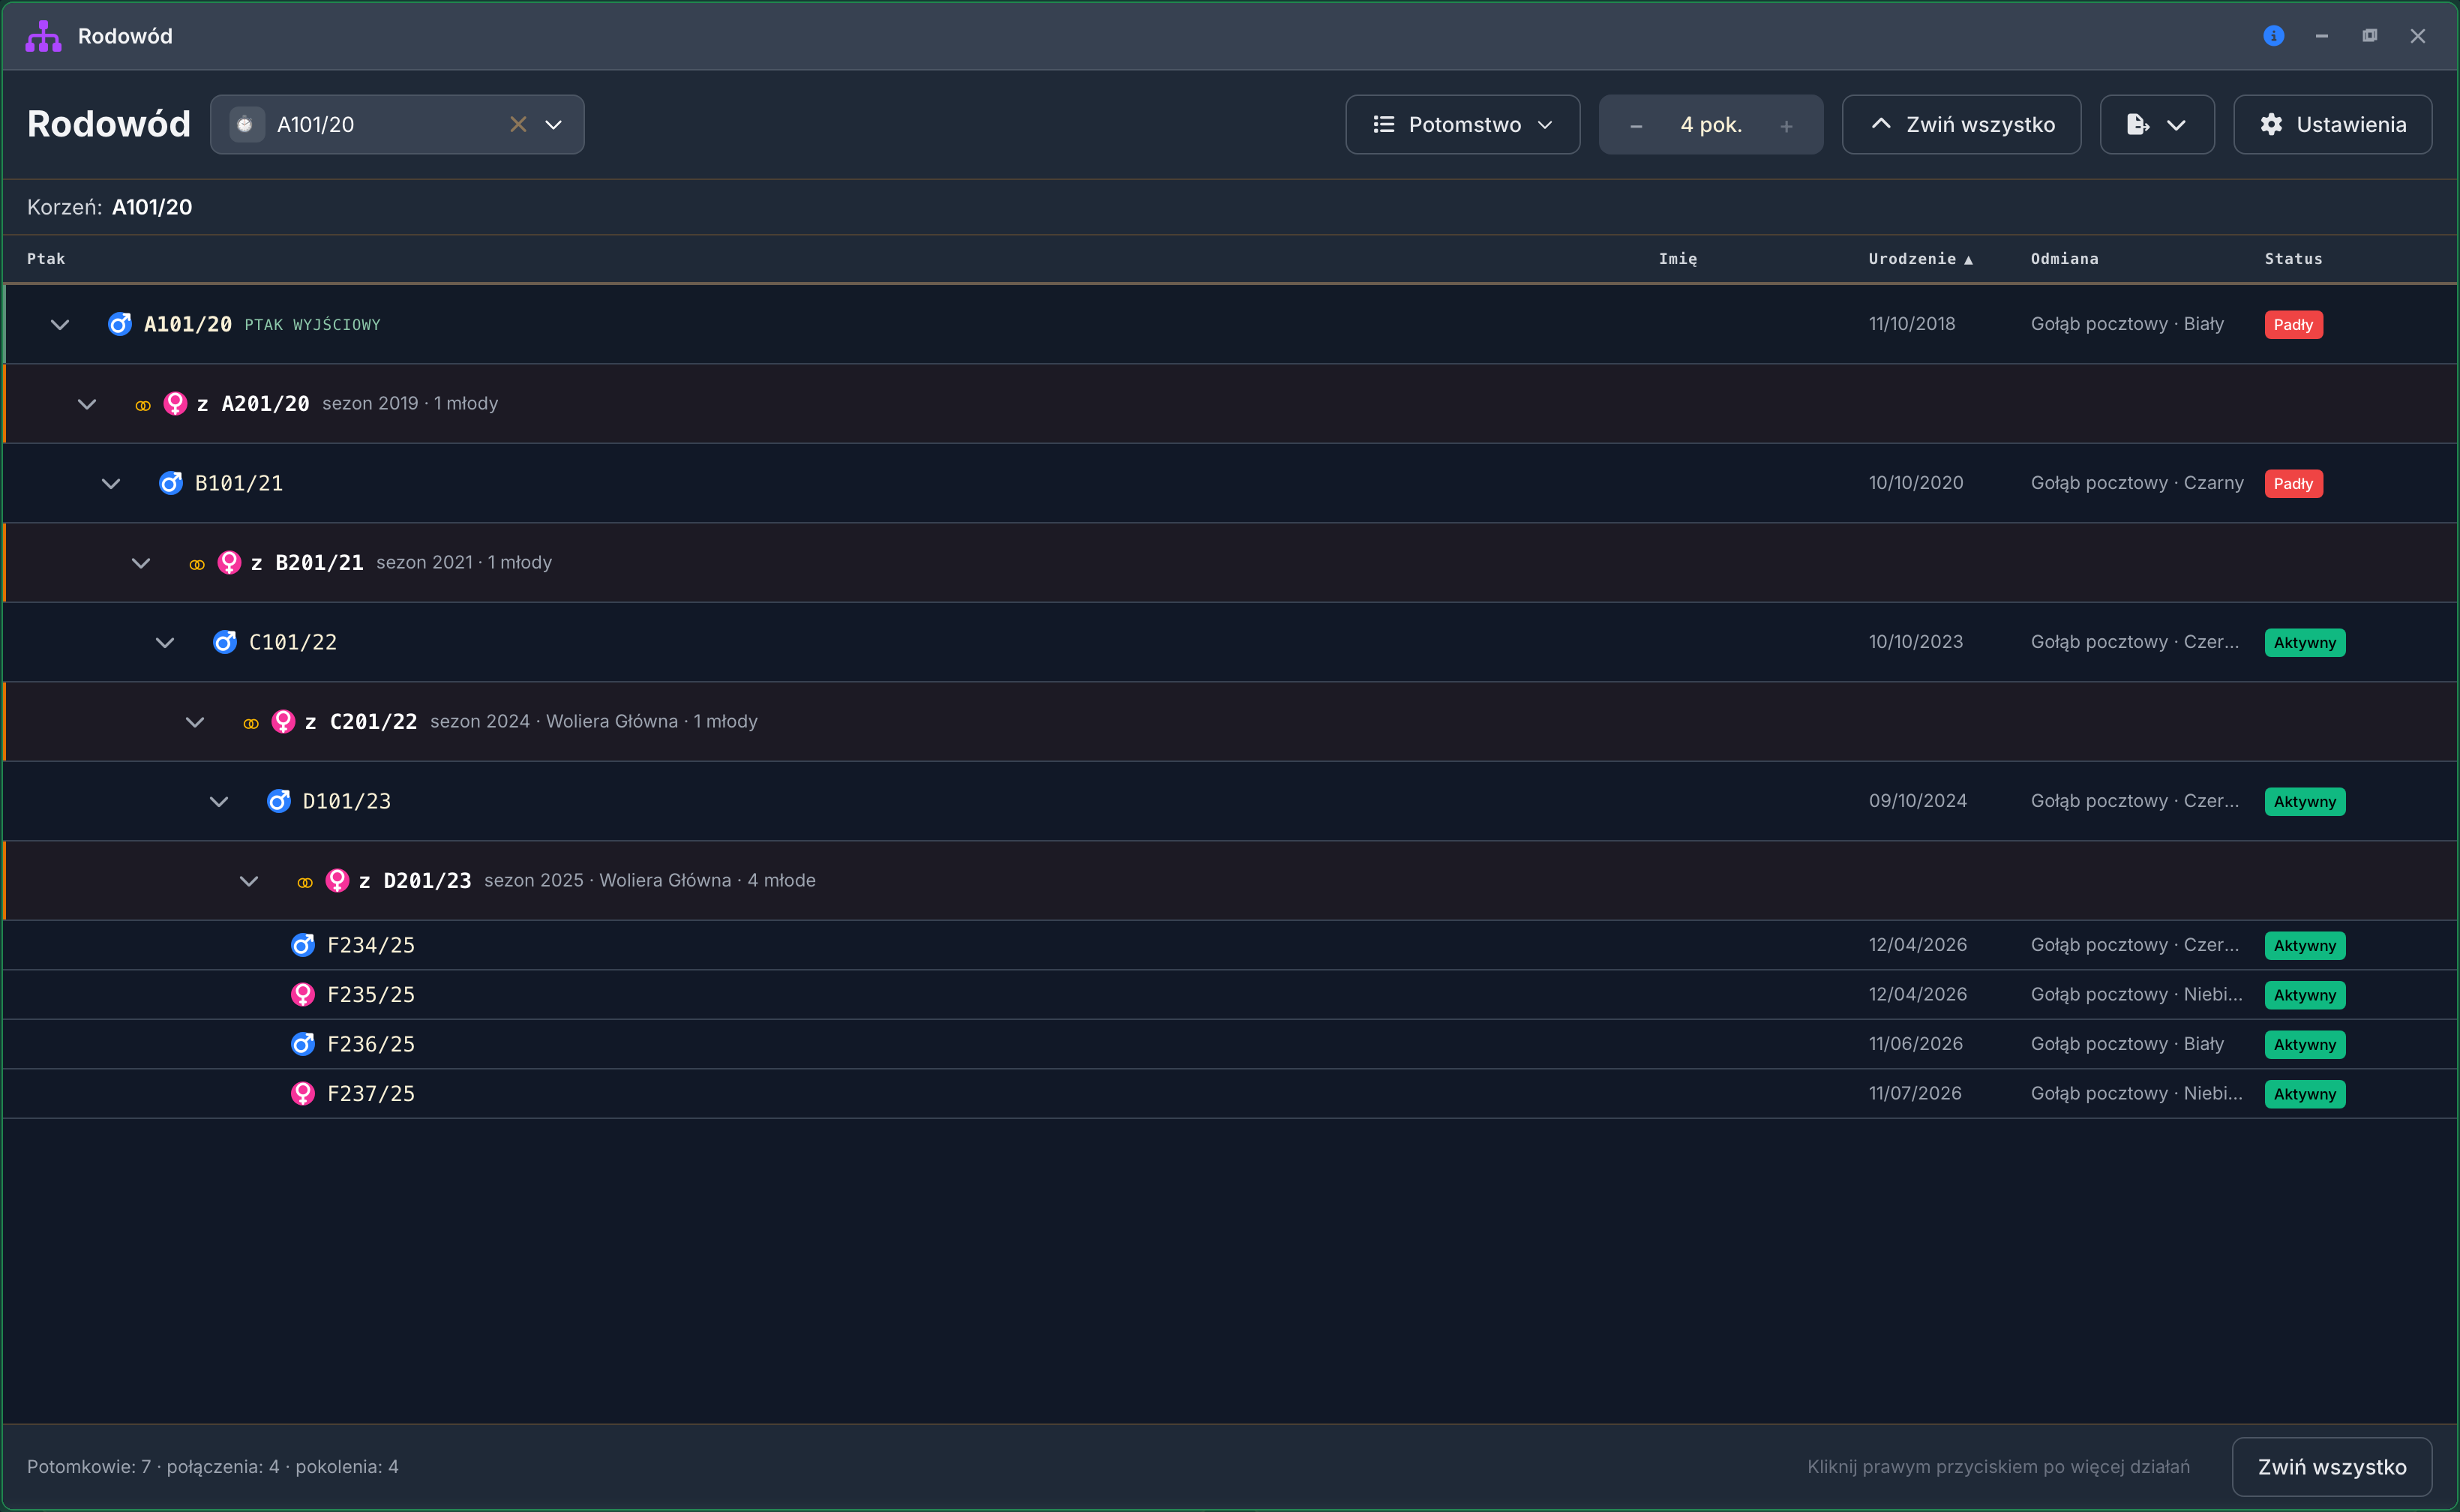Click the male icon beside F234/25

click(x=303, y=945)
